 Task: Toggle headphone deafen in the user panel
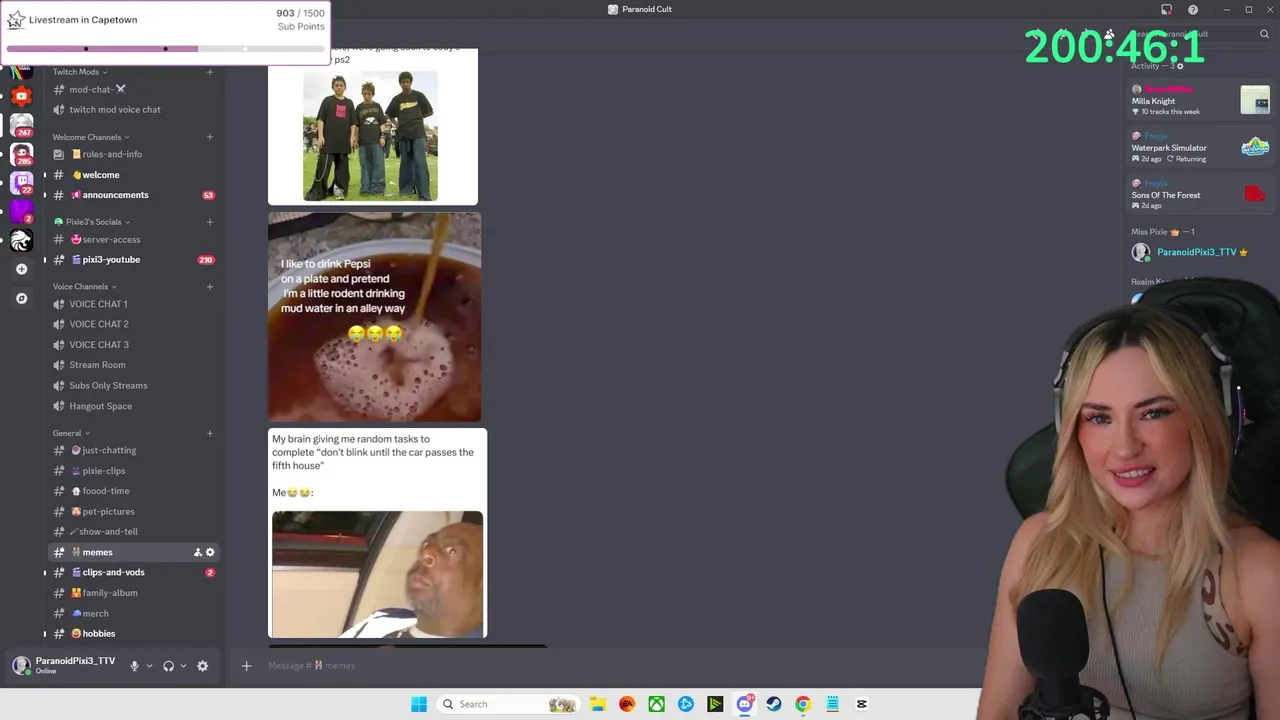coord(168,666)
